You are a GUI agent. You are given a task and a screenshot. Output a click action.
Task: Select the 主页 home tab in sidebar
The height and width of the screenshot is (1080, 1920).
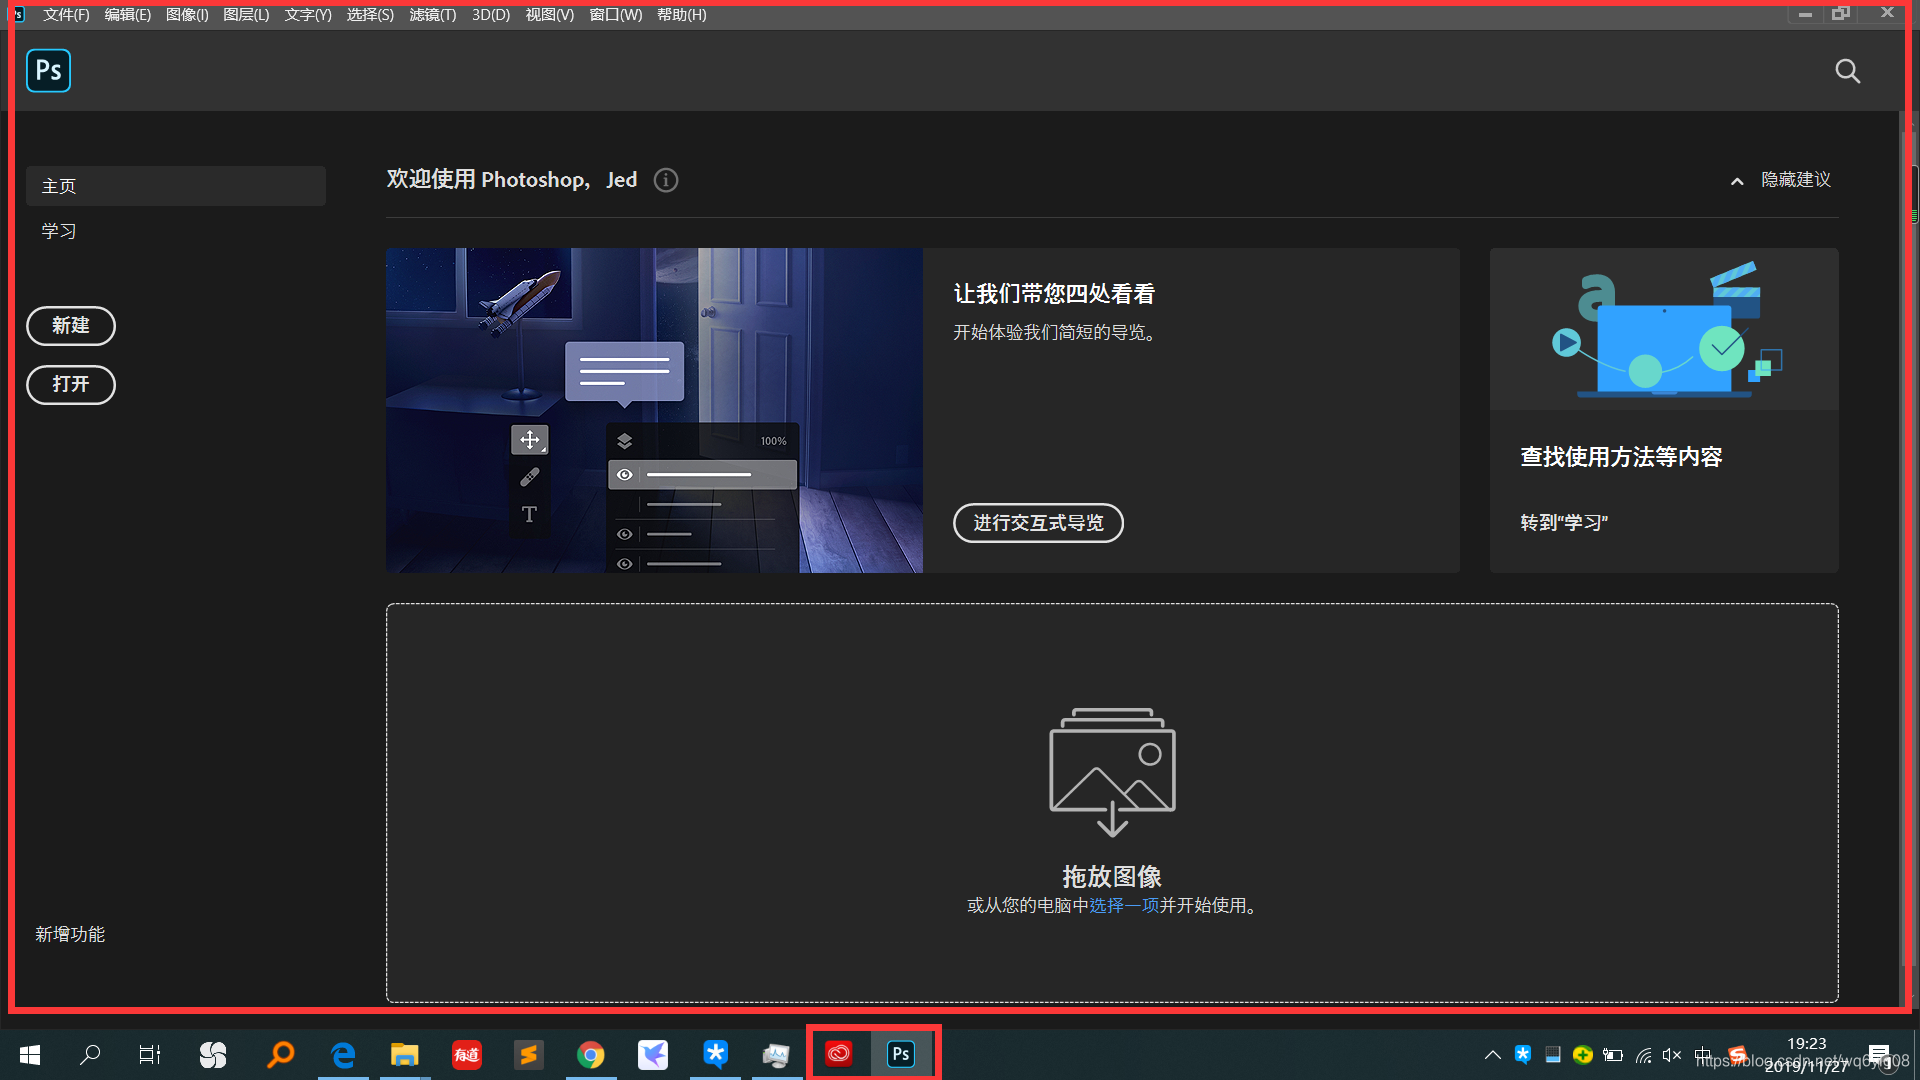tap(176, 186)
